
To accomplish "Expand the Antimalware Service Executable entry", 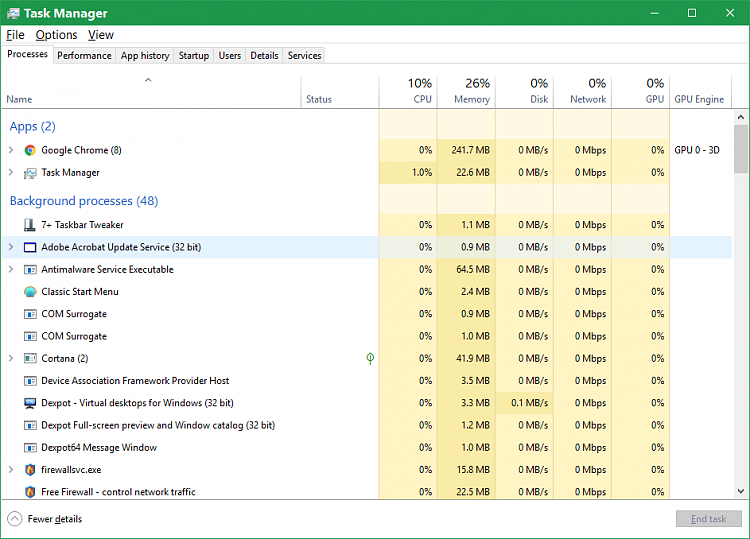I will point(11,270).
